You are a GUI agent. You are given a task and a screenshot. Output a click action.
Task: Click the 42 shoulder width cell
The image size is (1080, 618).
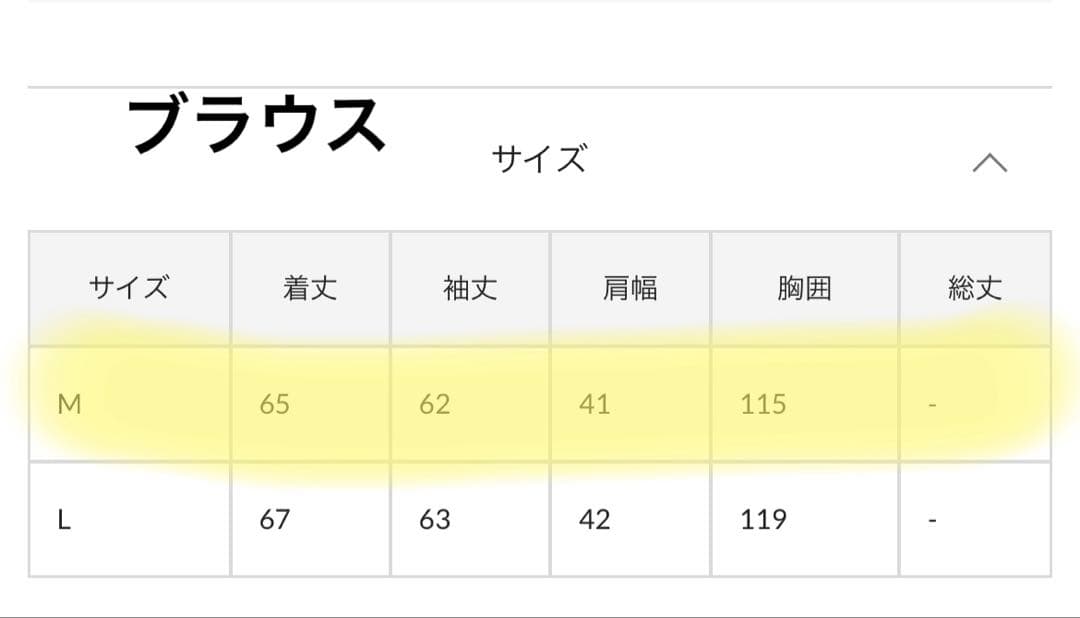pyautogui.click(x=594, y=520)
